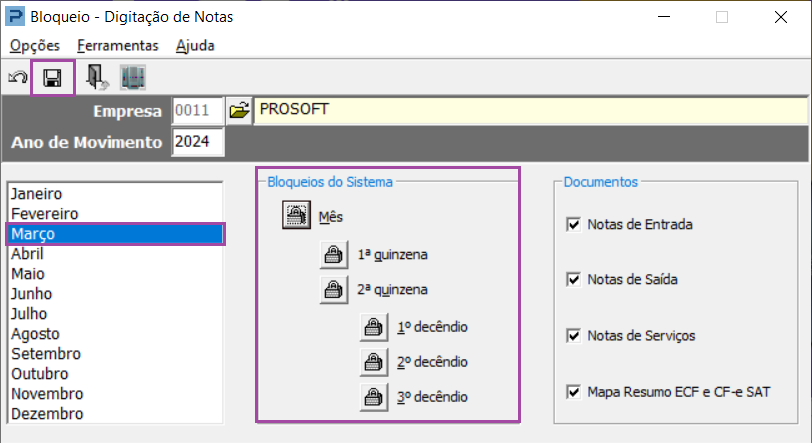Toggle Notas de Serviços checkbox
812x443 pixels.
573,336
